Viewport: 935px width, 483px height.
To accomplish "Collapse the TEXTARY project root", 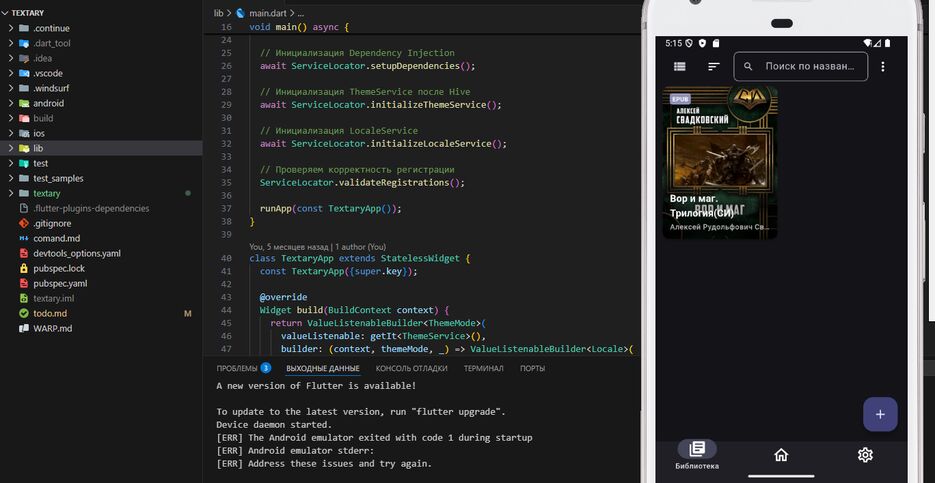I will pyautogui.click(x=27, y=13).
